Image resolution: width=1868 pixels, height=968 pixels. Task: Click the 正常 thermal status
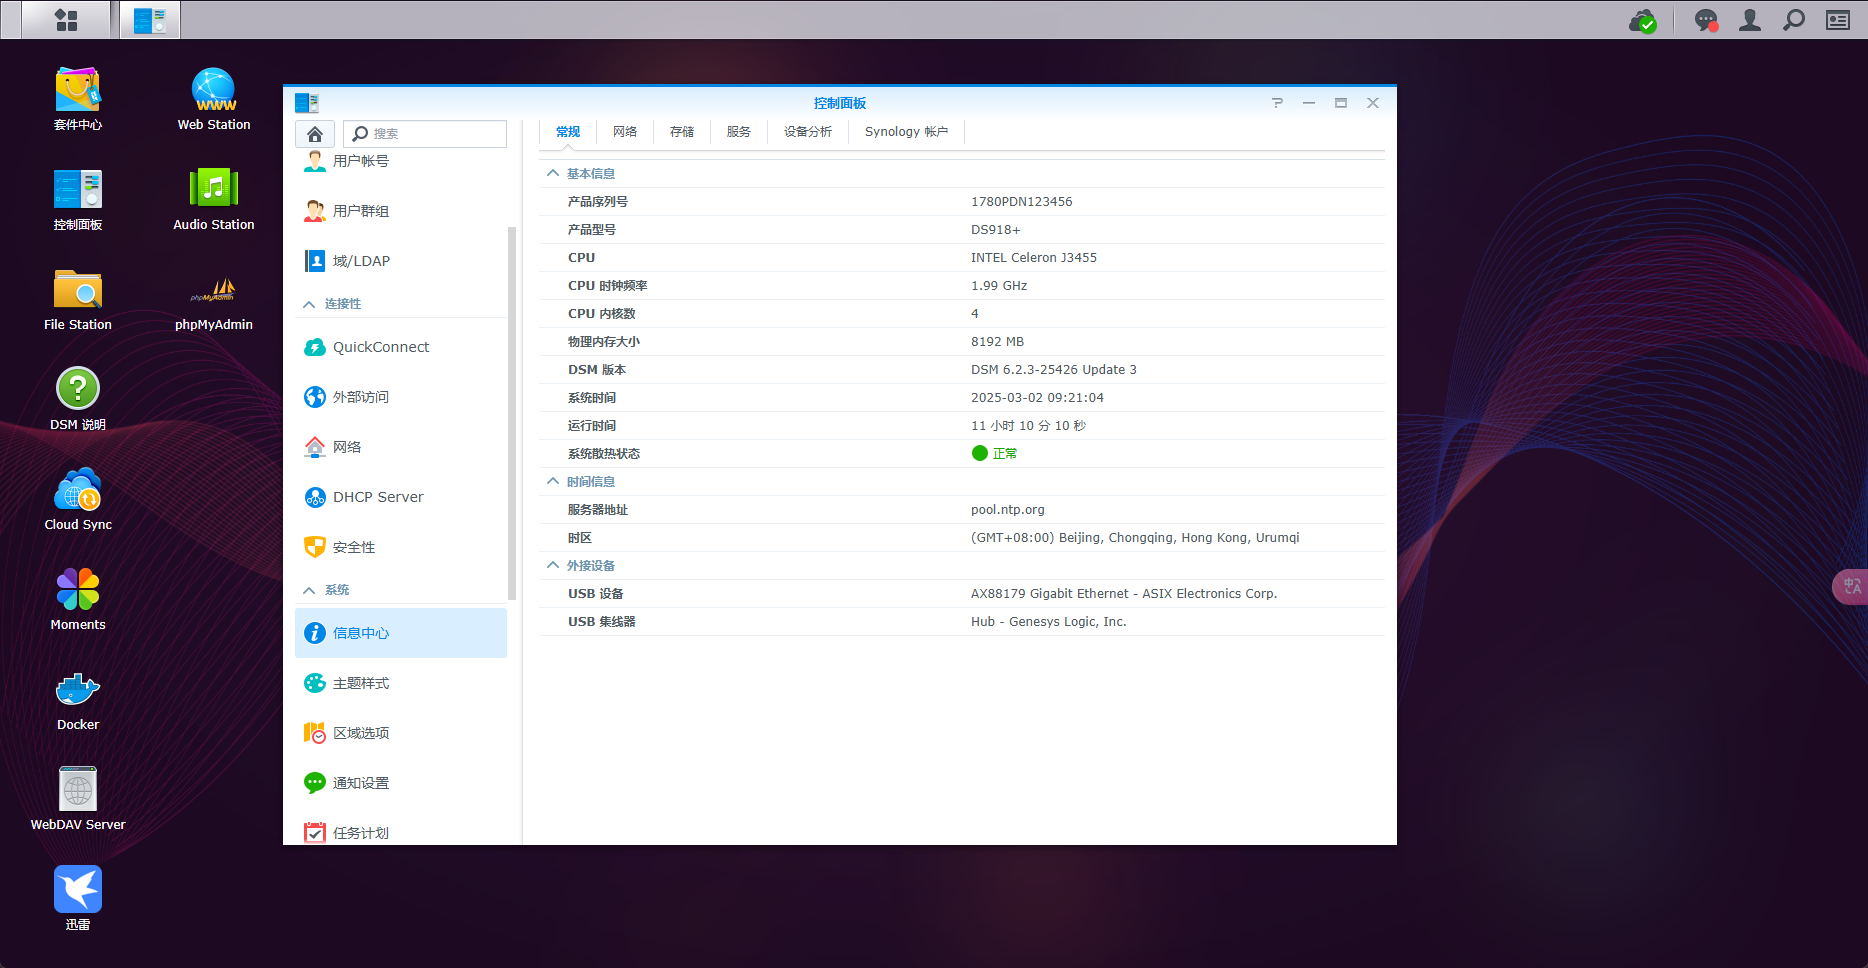pos(995,454)
